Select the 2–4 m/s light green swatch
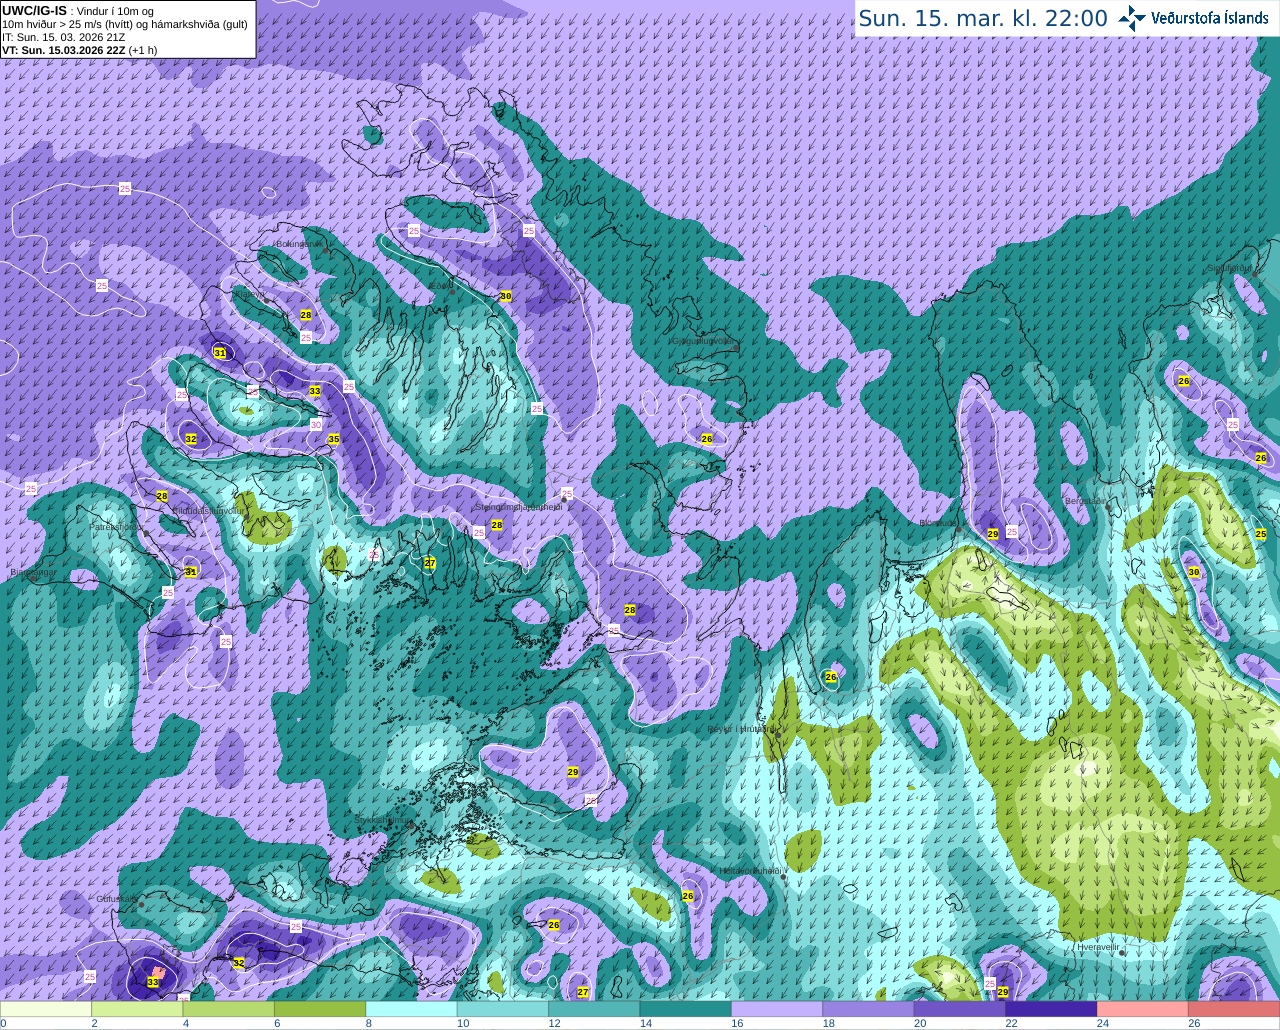This screenshot has width=1280, height=1030. [137, 1009]
